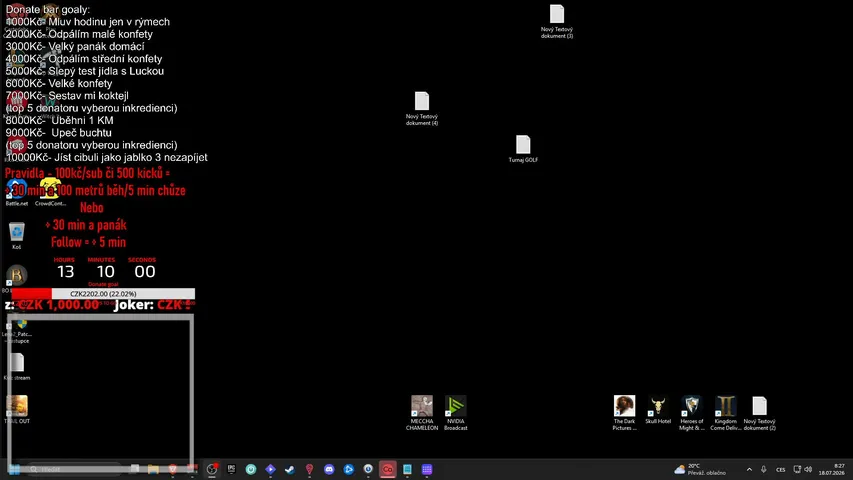Screen dimensions: 853x480
Task: Open Discord from the taskbar
Action: coord(329,469)
